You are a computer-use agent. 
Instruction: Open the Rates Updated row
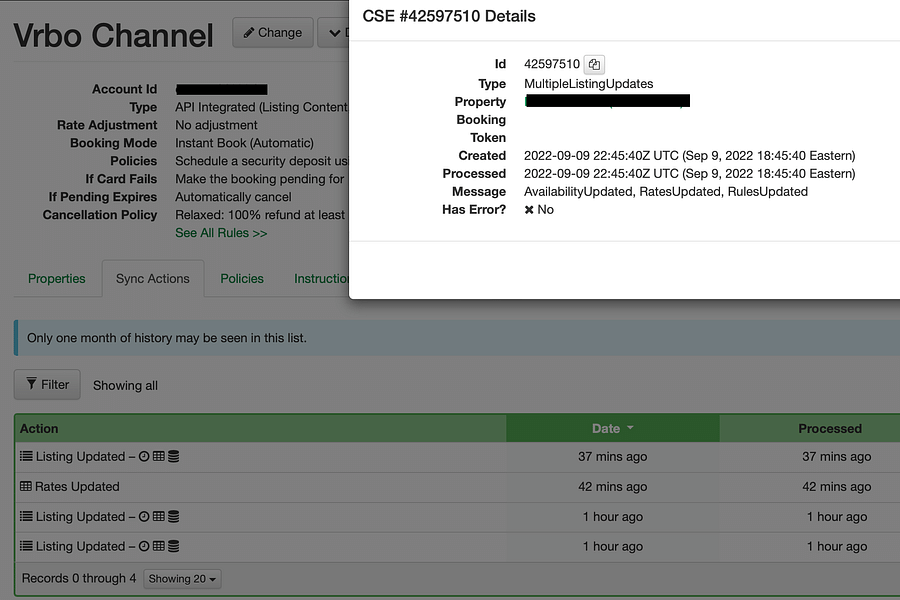pyautogui.click(x=77, y=487)
